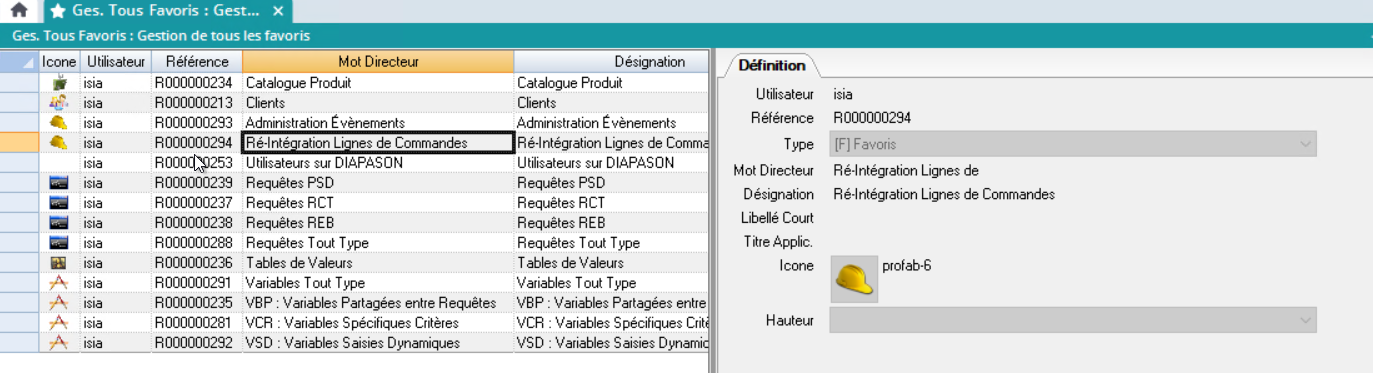Select Utilisateurs sur DIAPASON in Mot Directeur column
The height and width of the screenshot is (373, 1373).
click(378, 163)
